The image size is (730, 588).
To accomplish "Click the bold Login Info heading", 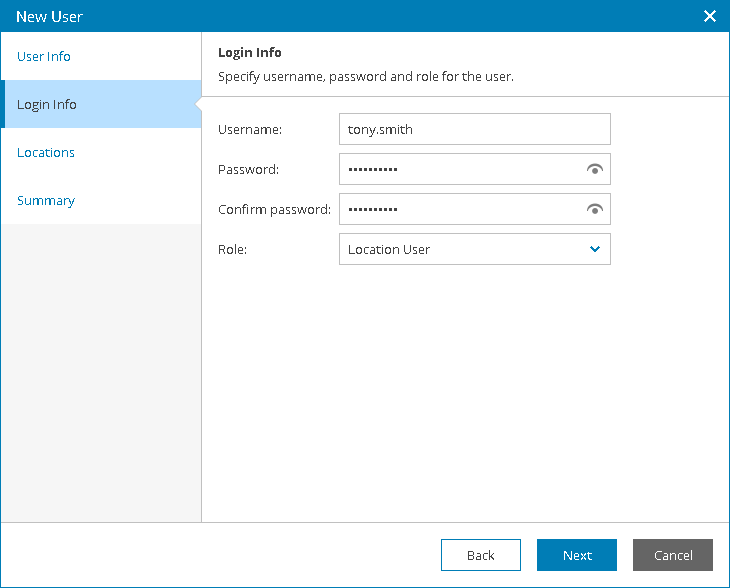I will tap(250, 52).
